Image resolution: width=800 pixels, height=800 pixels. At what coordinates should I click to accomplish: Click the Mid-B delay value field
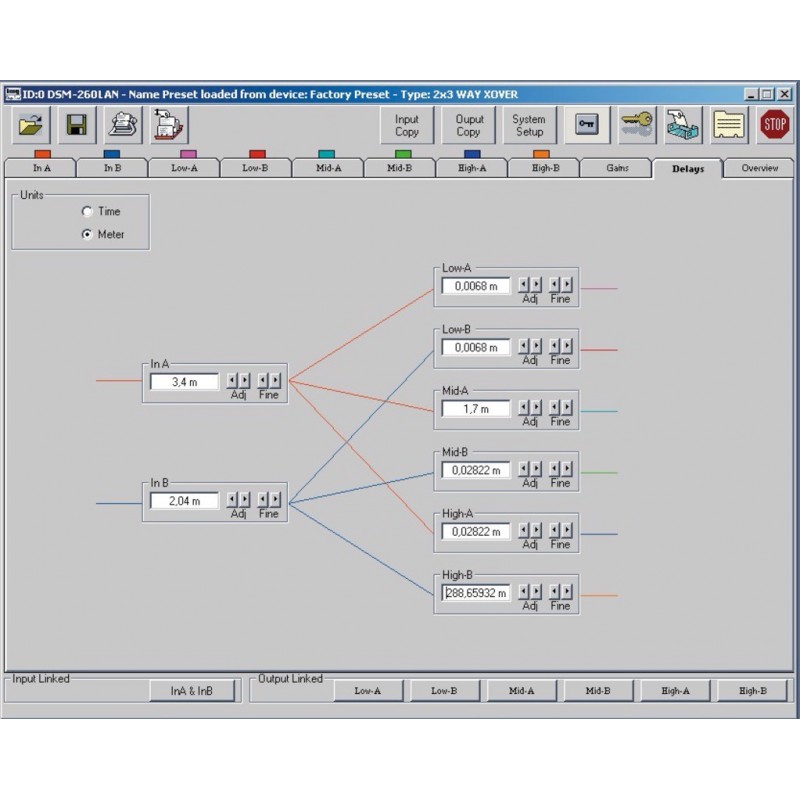pos(476,470)
